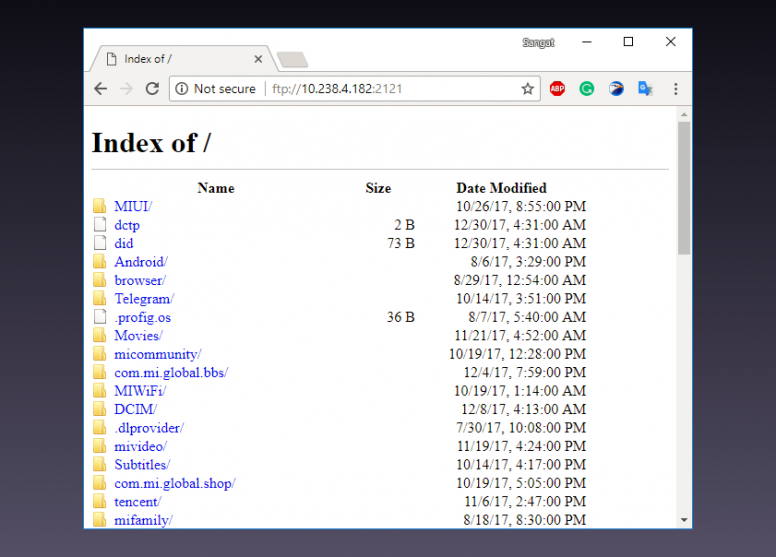This screenshot has width=776, height=557.
Task: Click the .profig.os file link
Action: coord(142,317)
